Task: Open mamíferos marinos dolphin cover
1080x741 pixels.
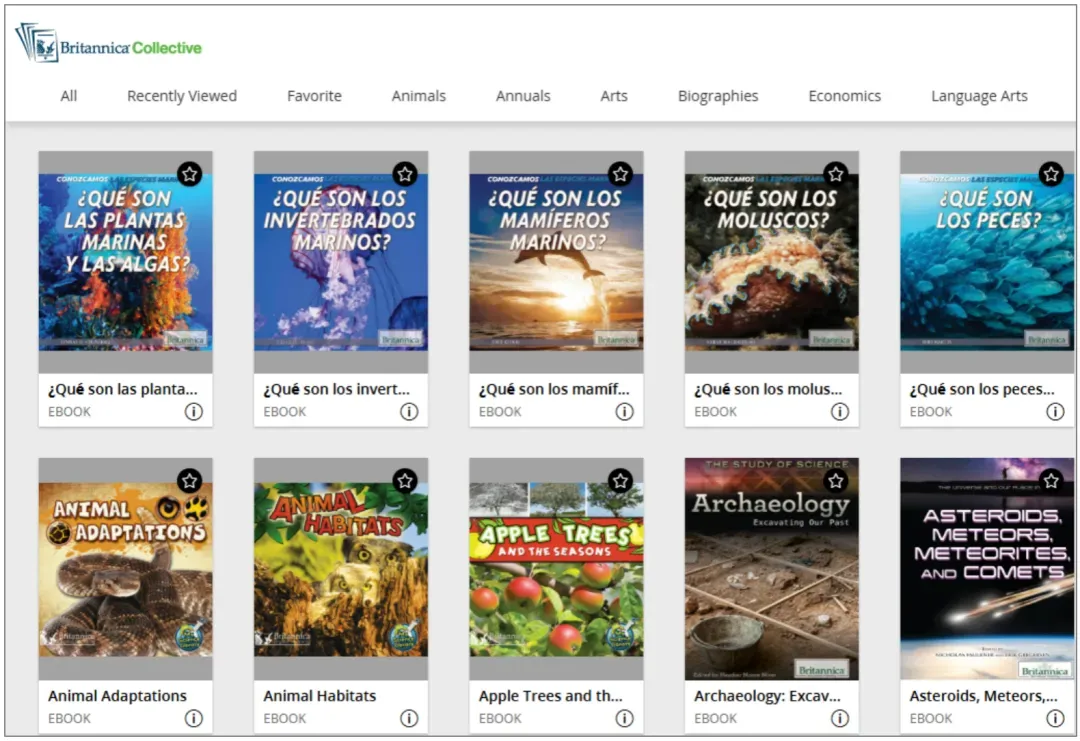Action: (x=557, y=262)
